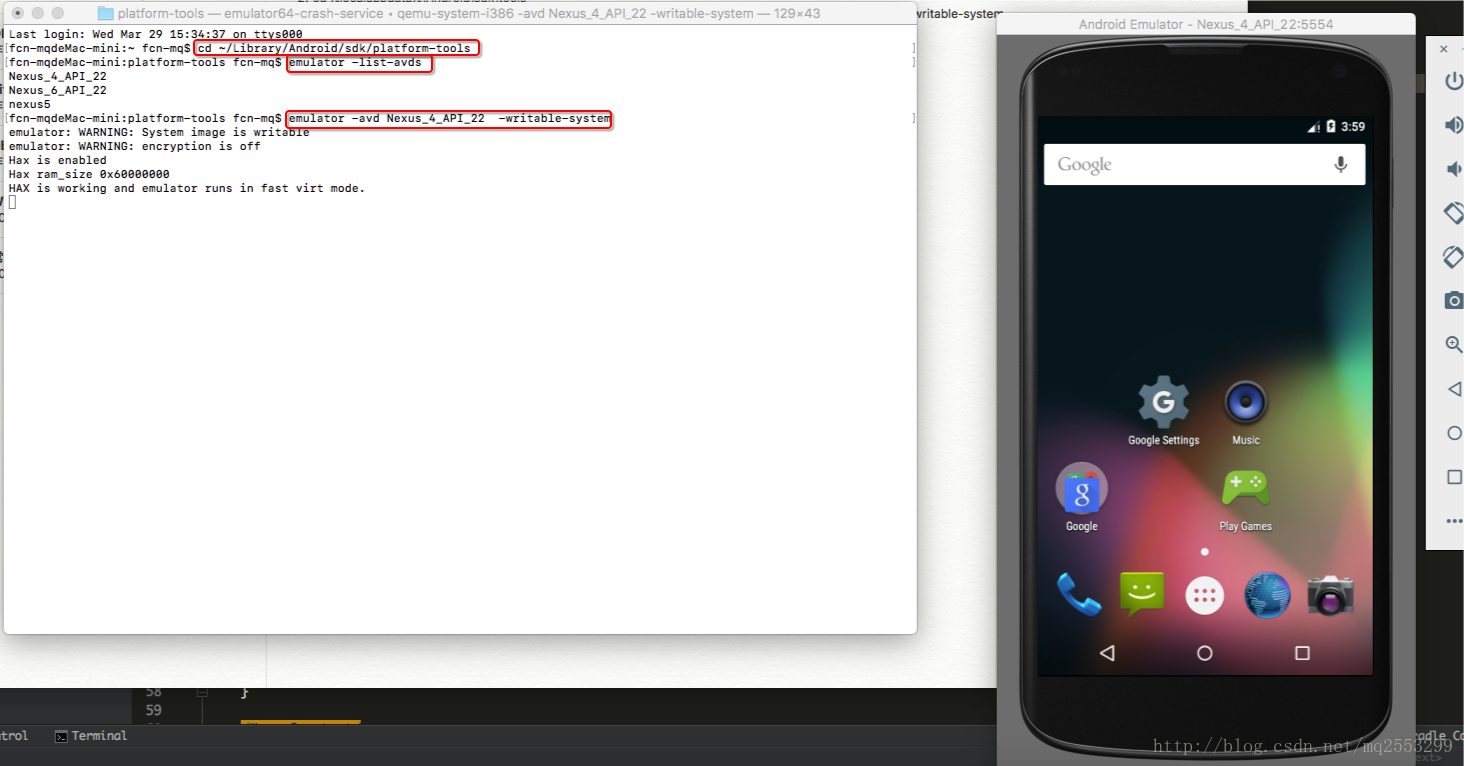Viewport: 1464px width, 766px height.
Task: Open the Google Settings app
Action: [x=1163, y=410]
